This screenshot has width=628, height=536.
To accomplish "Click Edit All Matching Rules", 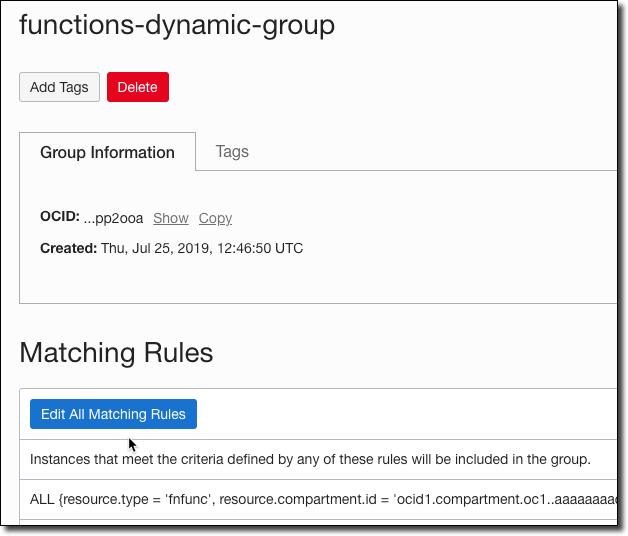I will (113, 414).
